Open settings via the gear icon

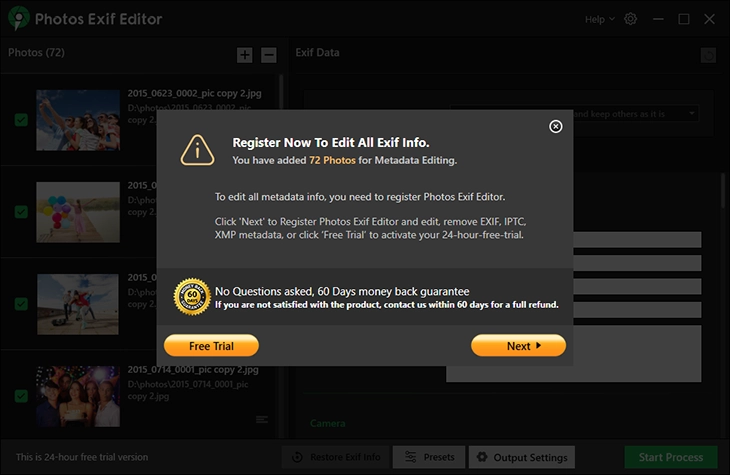tap(630, 19)
